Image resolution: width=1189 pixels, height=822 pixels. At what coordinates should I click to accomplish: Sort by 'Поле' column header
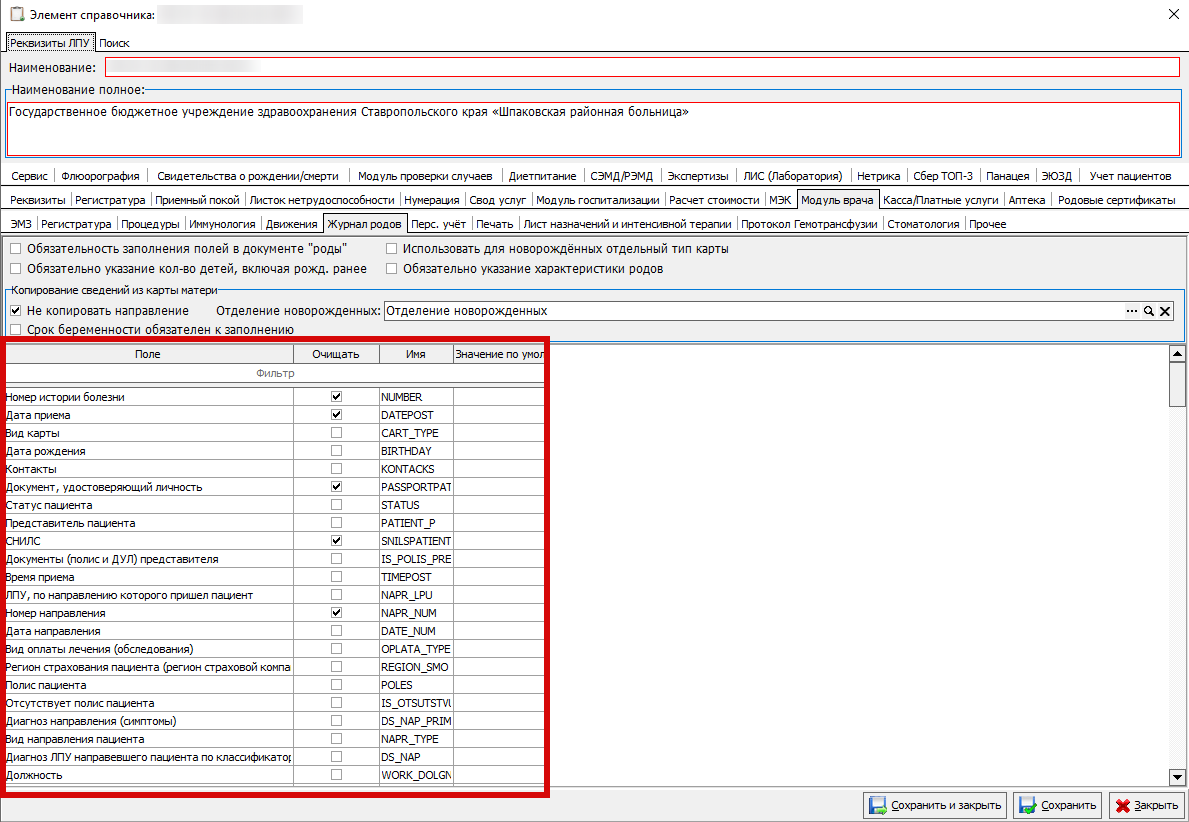point(148,354)
